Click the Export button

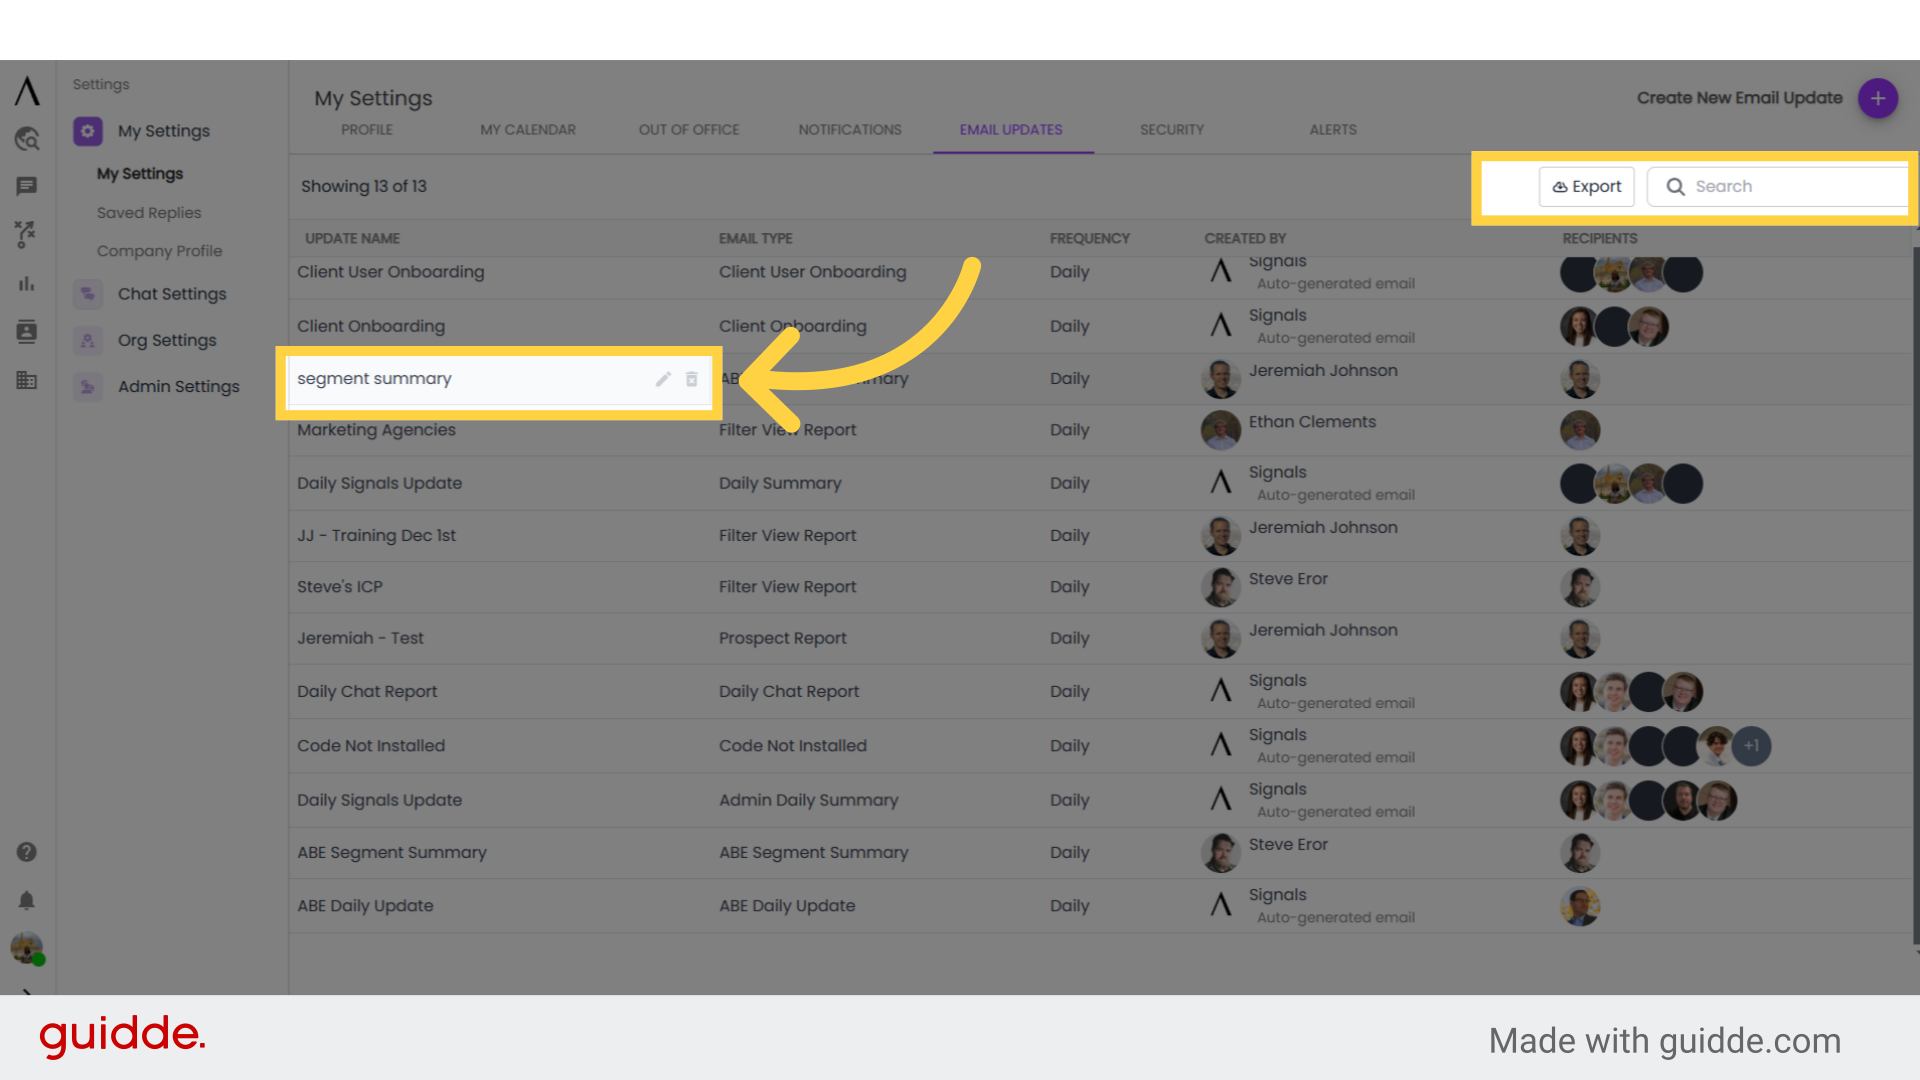pos(1587,187)
